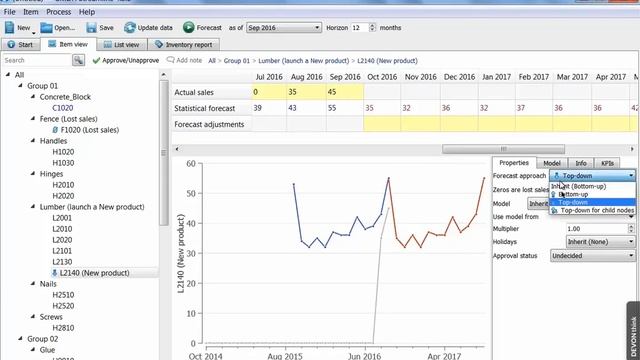Open a project via the Open folder icon
Viewport: 640px width, 360px height.
tap(46, 27)
